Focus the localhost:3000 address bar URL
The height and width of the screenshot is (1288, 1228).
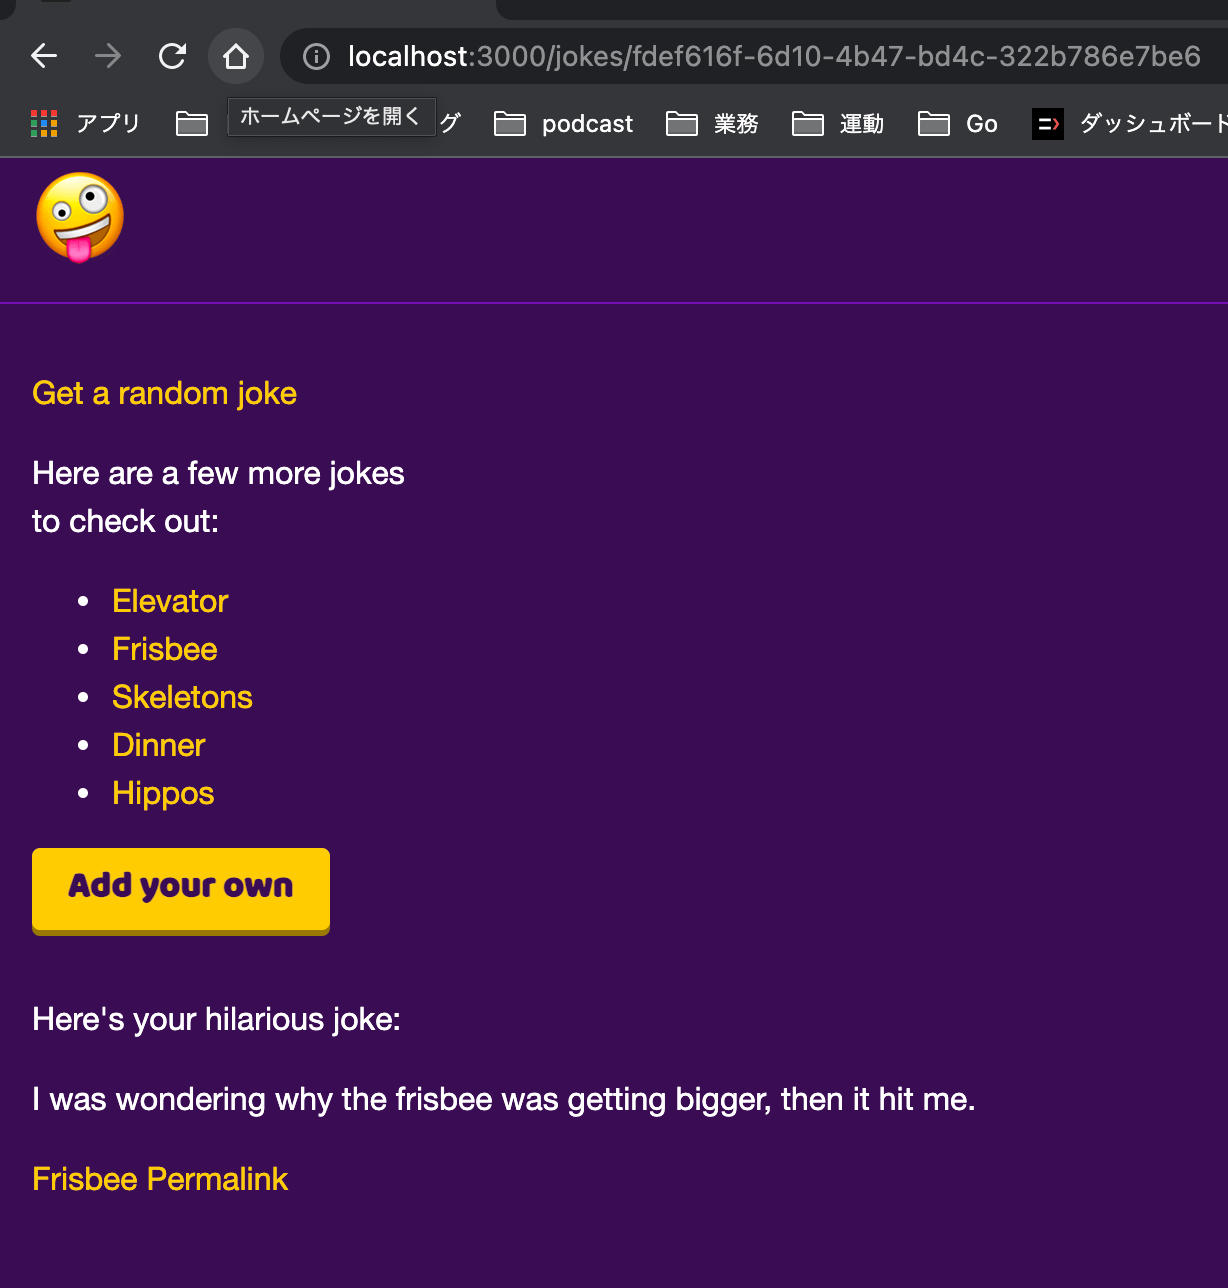[x=774, y=57]
